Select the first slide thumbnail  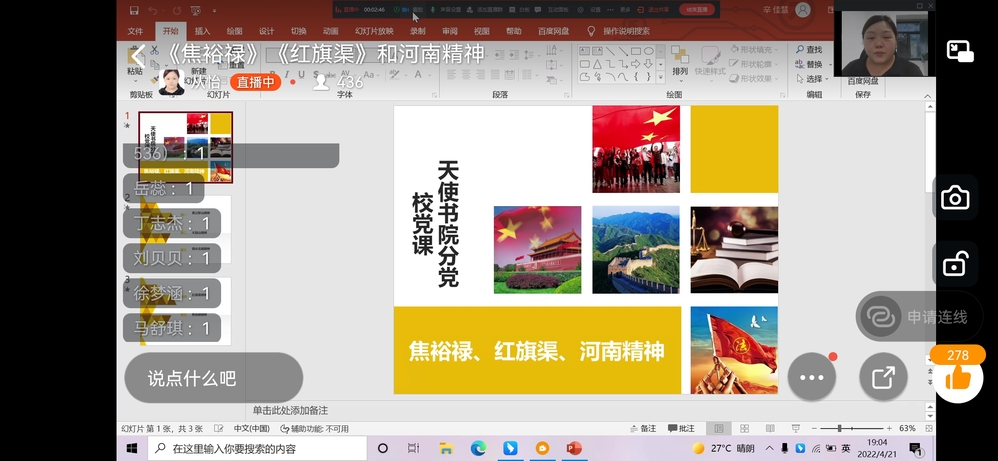coord(185,147)
